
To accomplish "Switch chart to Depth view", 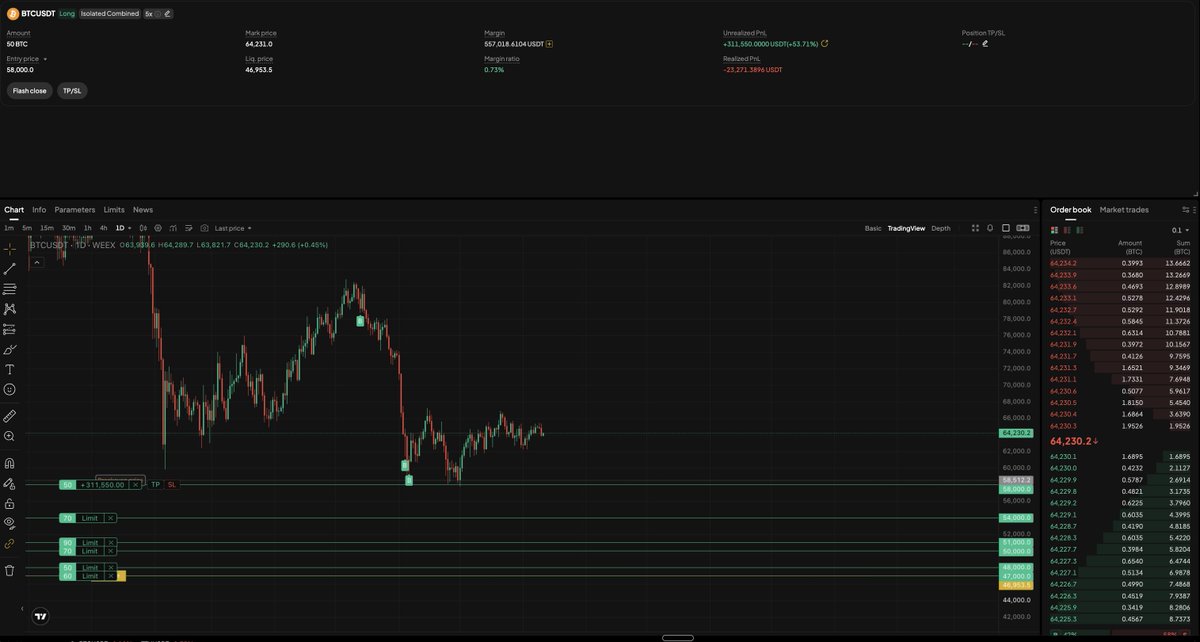I will (941, 228).
